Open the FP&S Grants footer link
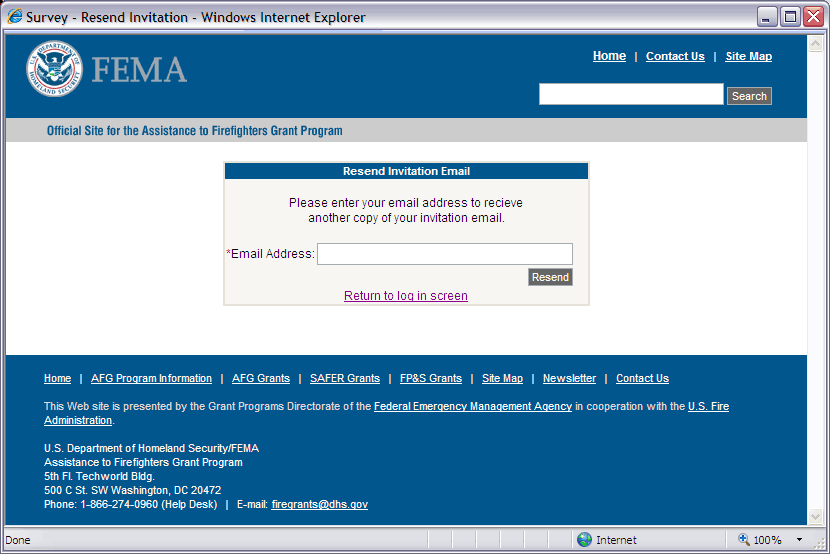 (431, 378)
